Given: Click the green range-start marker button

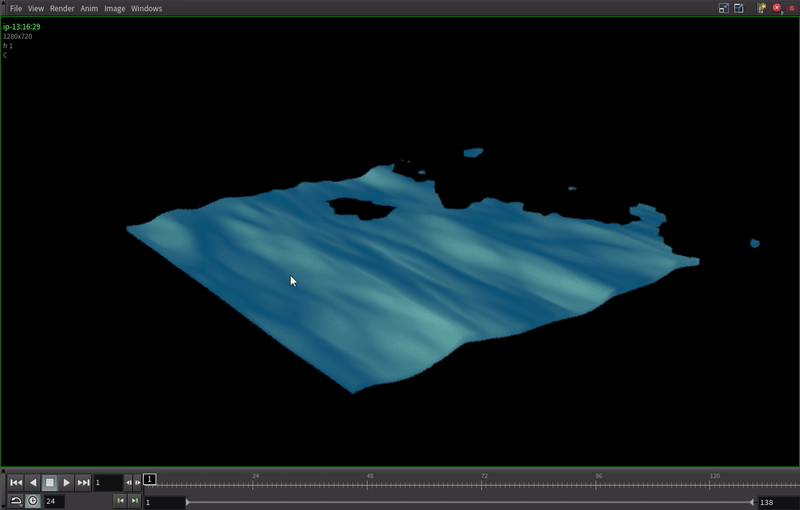Looking at the screenshot, I should tap(120, 501).
